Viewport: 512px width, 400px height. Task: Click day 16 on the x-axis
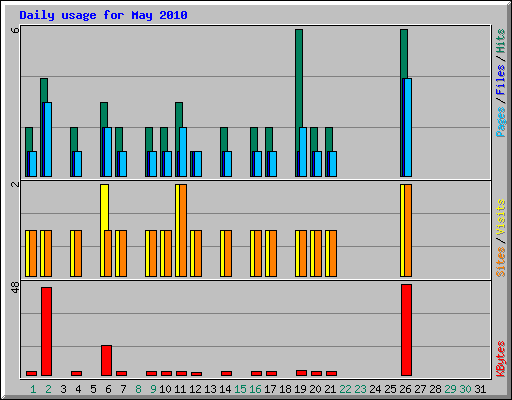coord(255,389)
